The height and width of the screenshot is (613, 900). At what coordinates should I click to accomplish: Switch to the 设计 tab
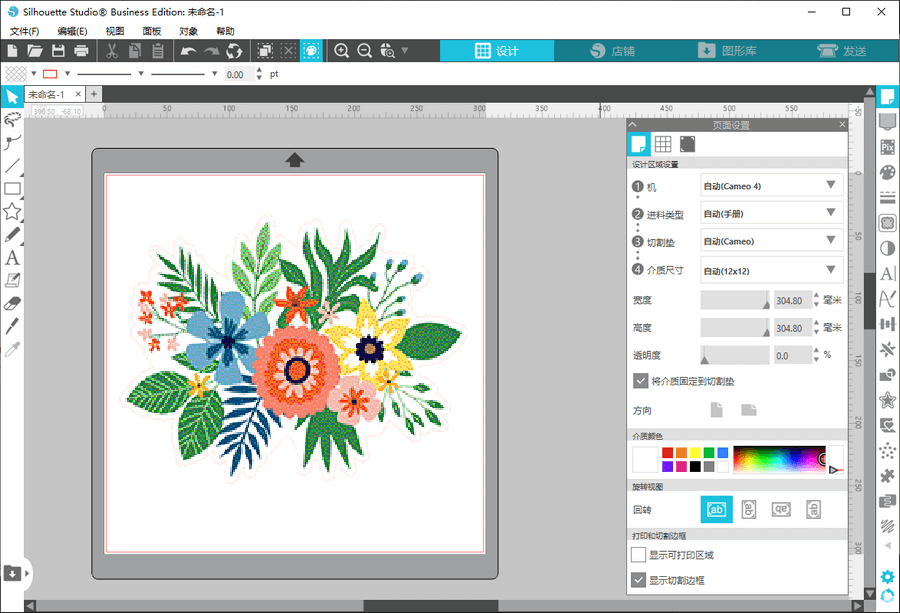(497, 51)
